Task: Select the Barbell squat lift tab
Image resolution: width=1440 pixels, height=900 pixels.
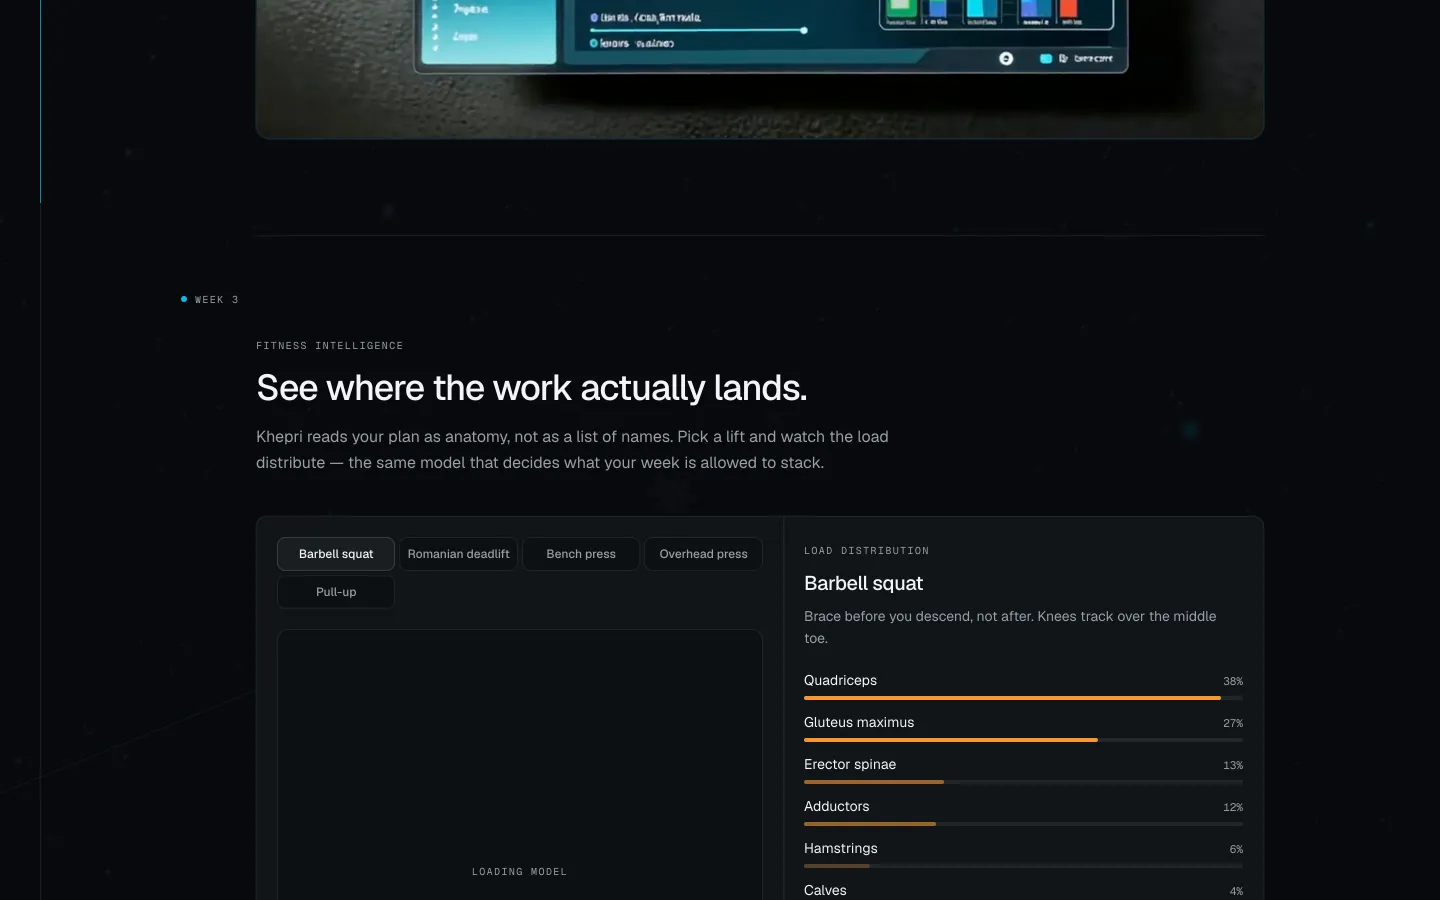Action: pos(336,554)
